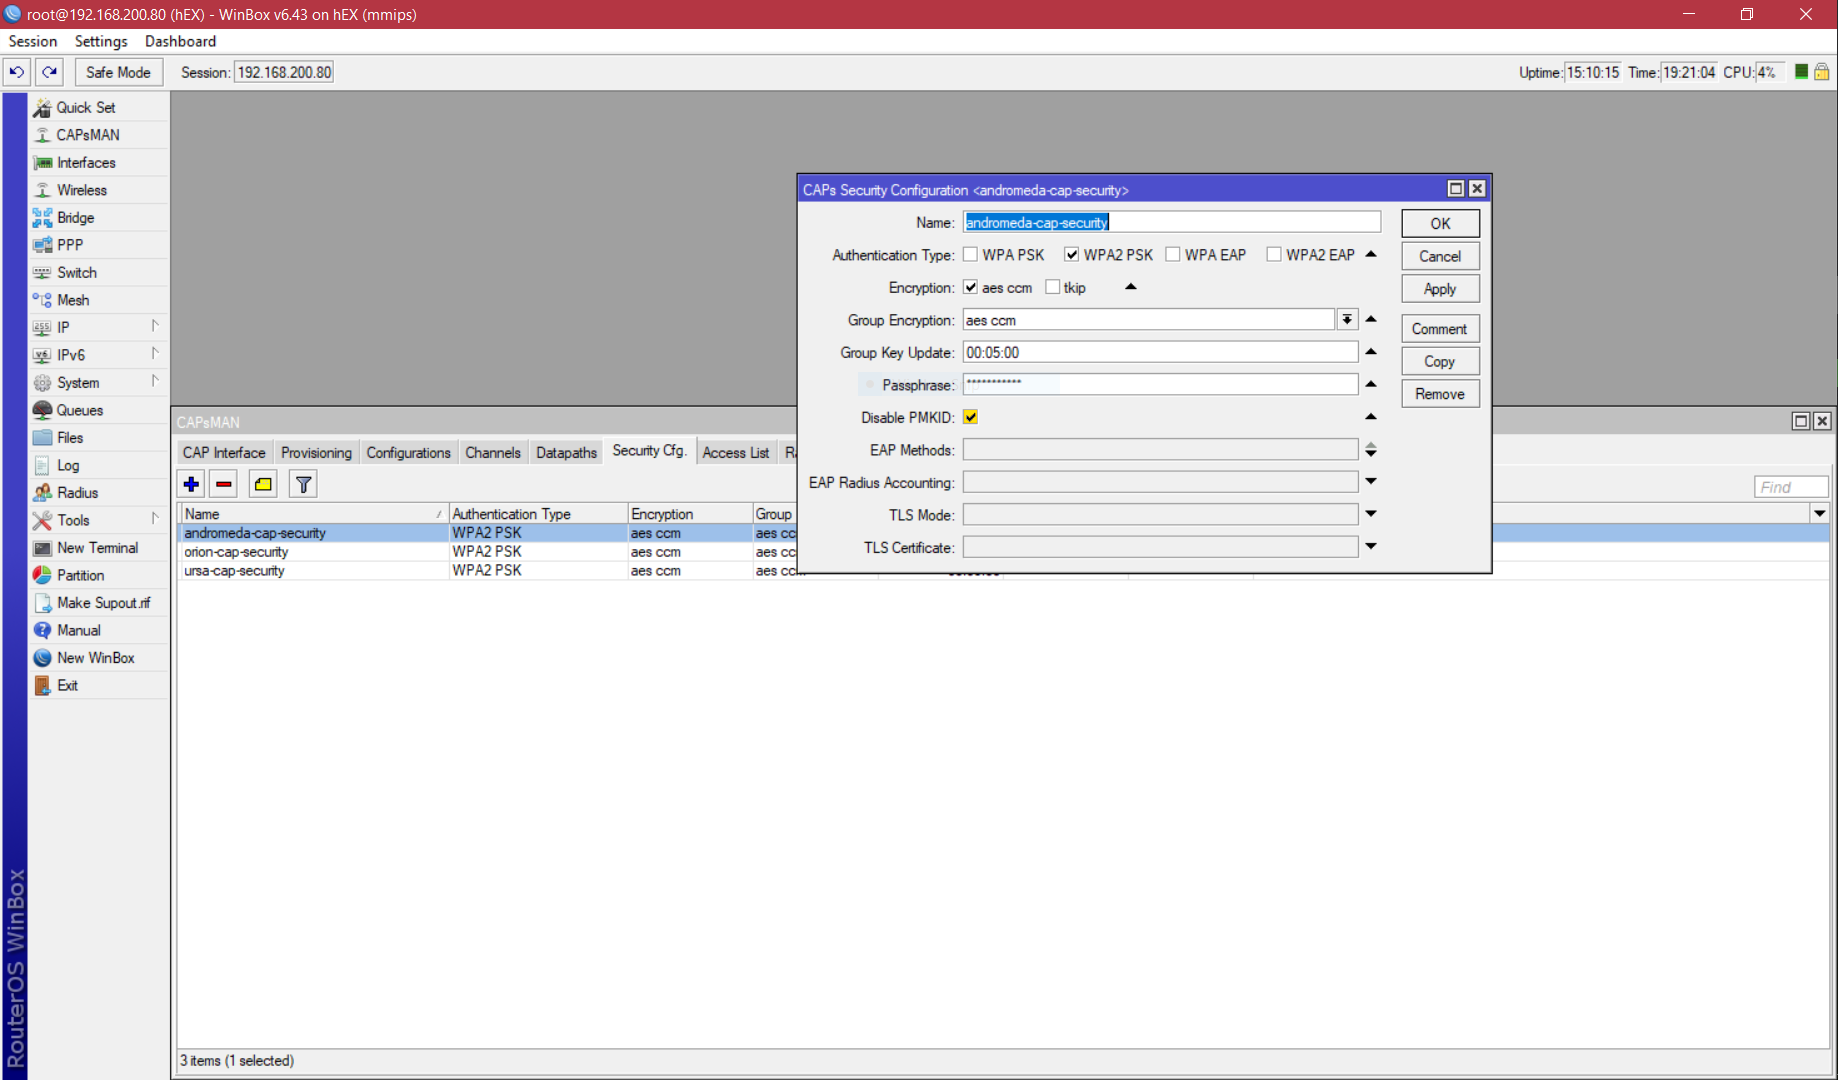Click the blue plus add icon

click(x=191, y=485)
